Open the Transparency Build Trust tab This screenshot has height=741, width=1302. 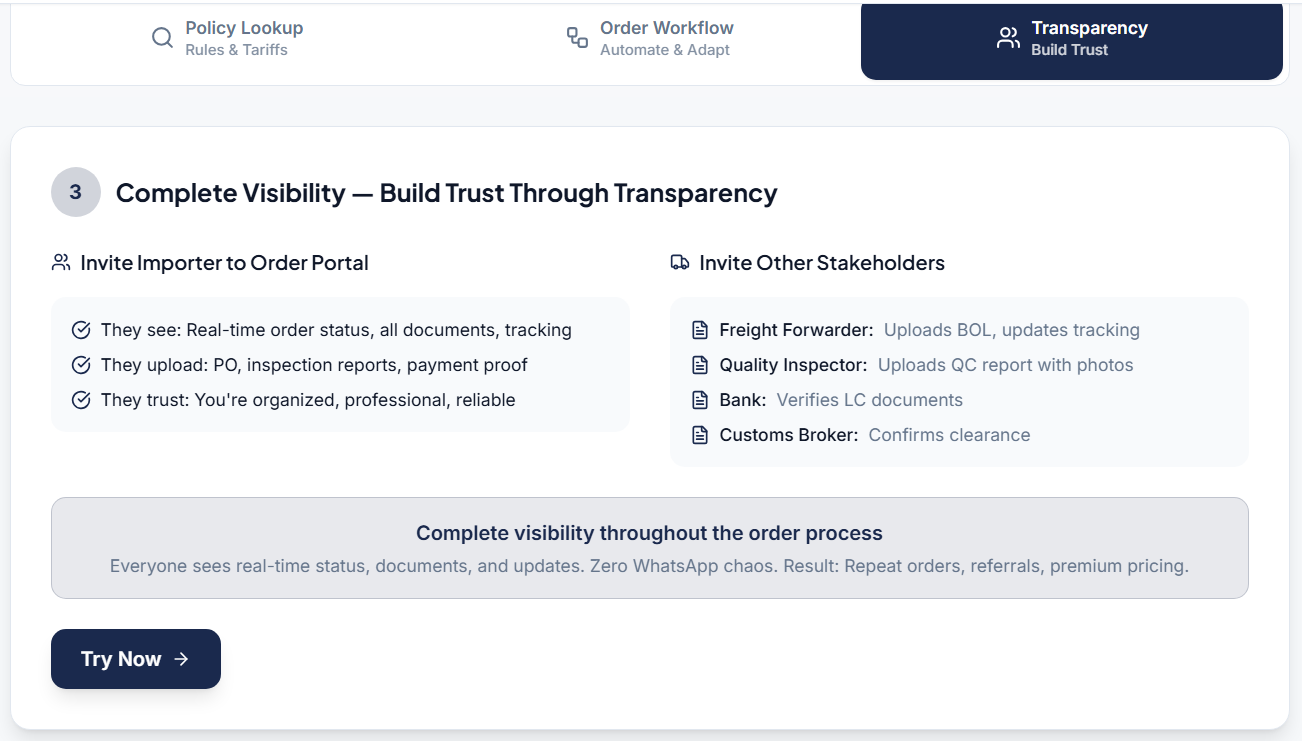point(1071,40)
